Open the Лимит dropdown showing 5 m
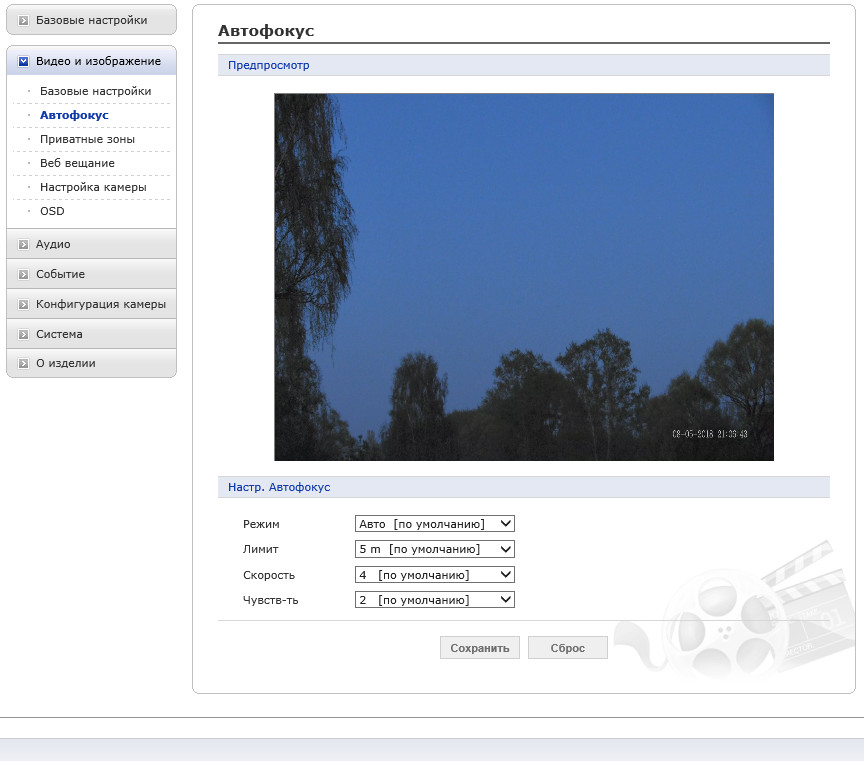The width and height of the screenshot is (864, 761). point(435,549)
